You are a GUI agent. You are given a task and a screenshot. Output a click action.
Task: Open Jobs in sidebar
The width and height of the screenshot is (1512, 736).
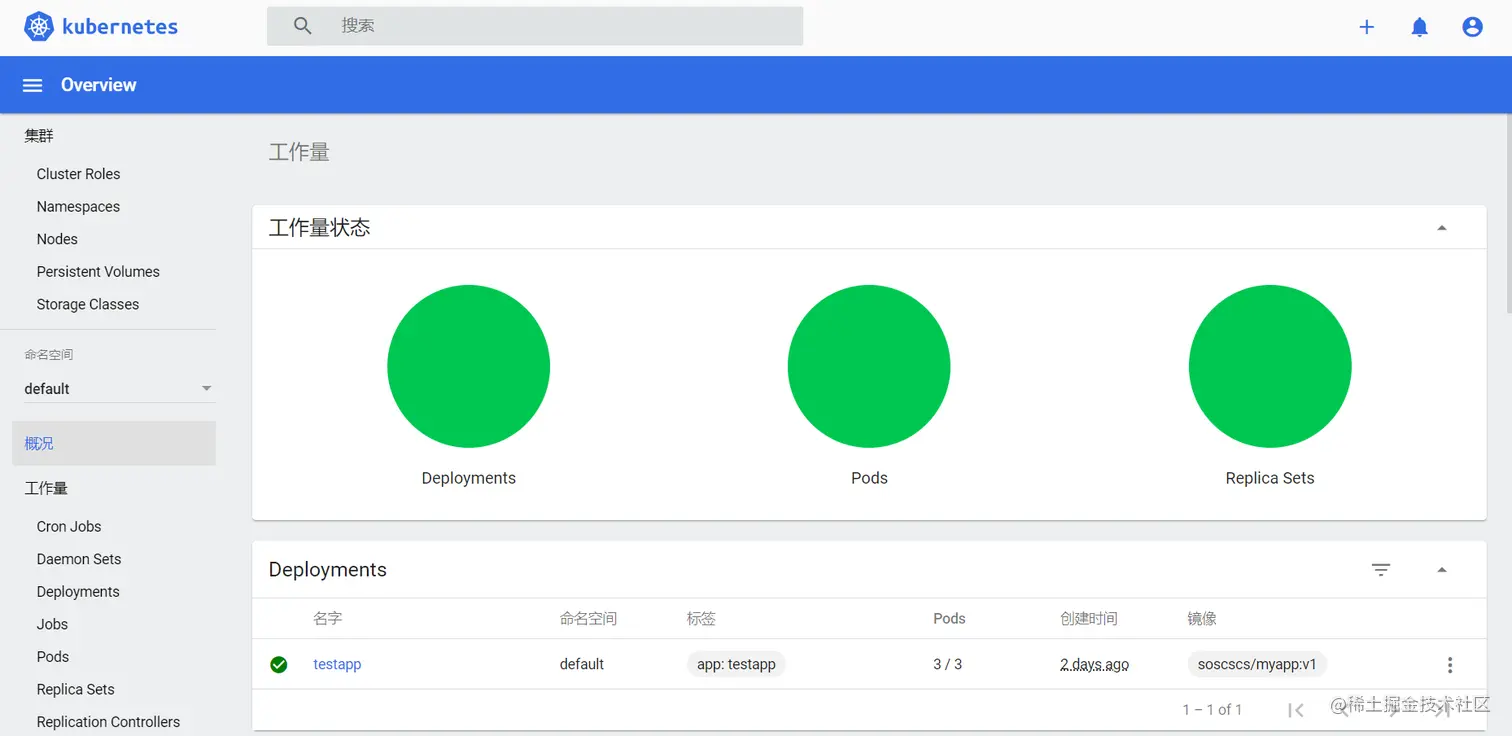52,624
